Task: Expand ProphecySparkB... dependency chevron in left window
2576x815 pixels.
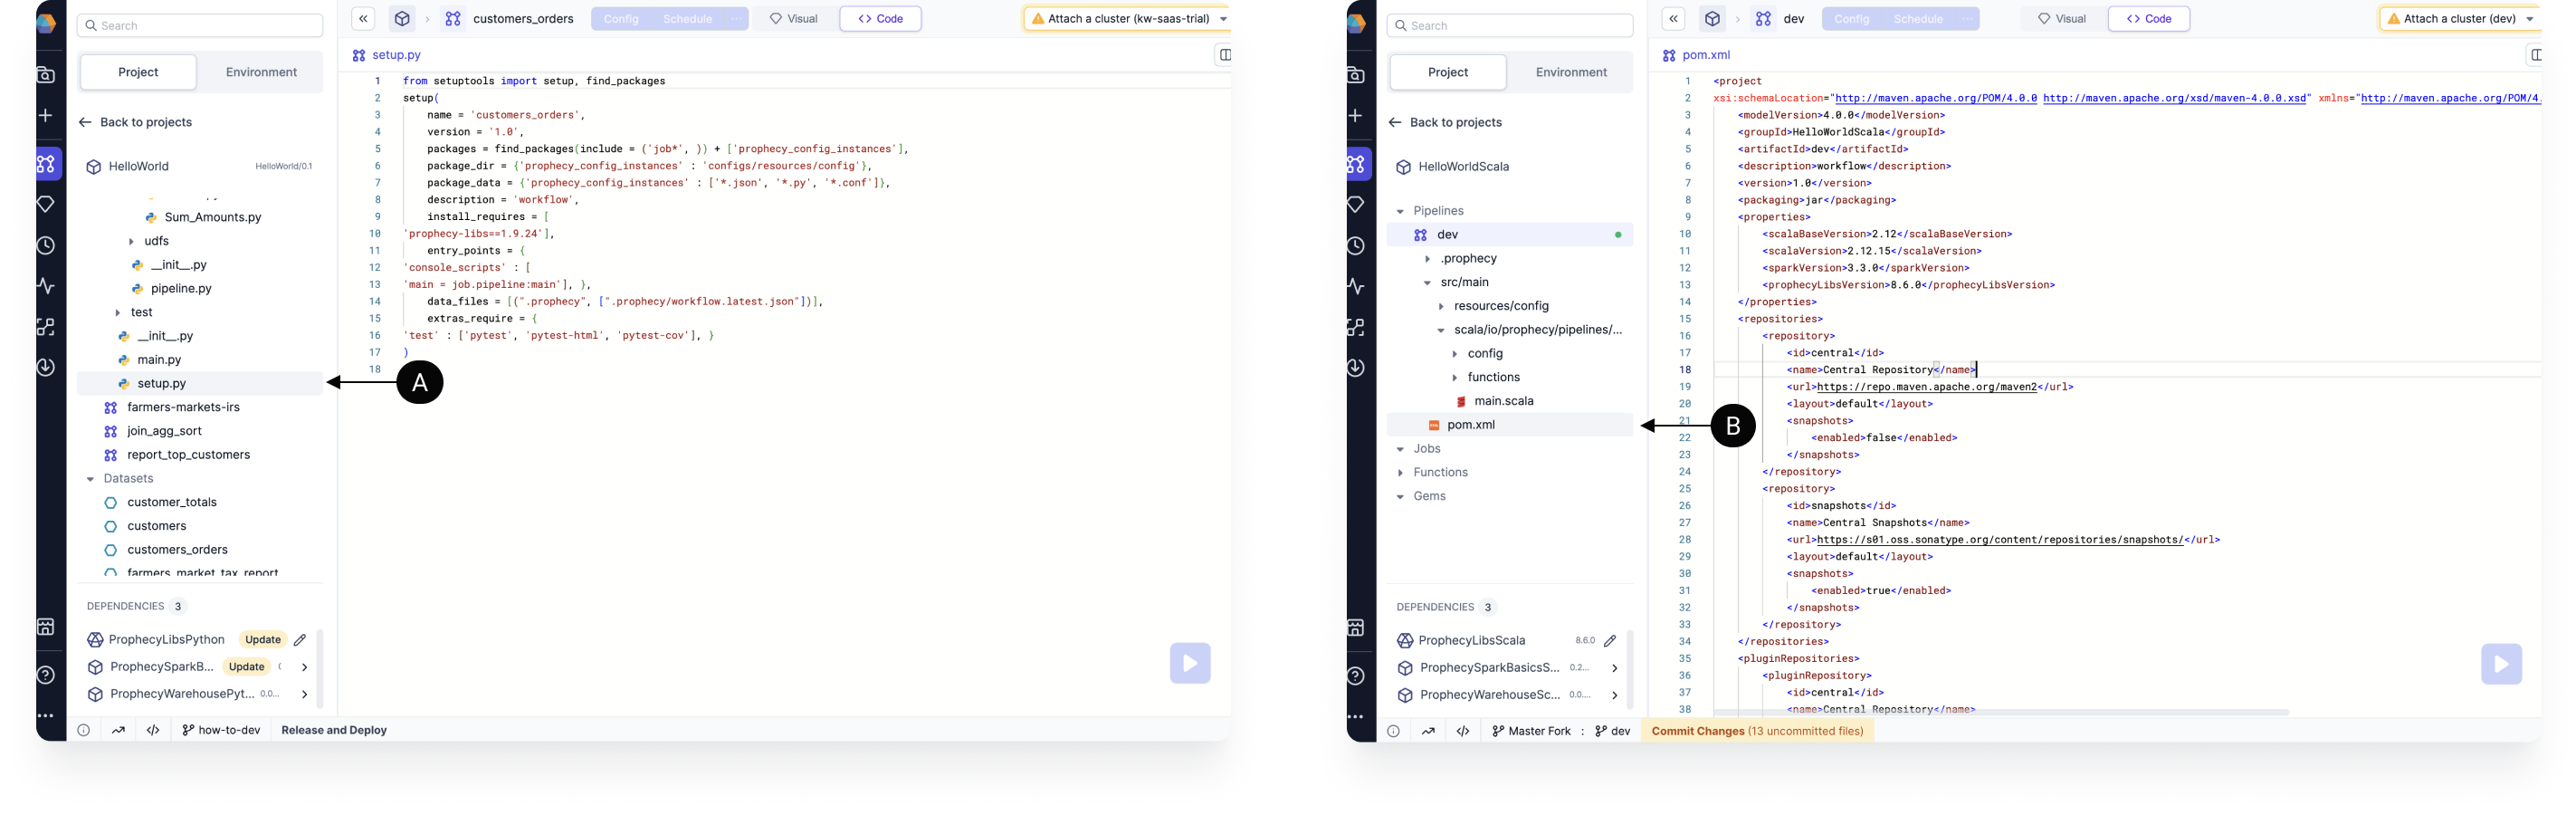Action: (x=304, y=667)
